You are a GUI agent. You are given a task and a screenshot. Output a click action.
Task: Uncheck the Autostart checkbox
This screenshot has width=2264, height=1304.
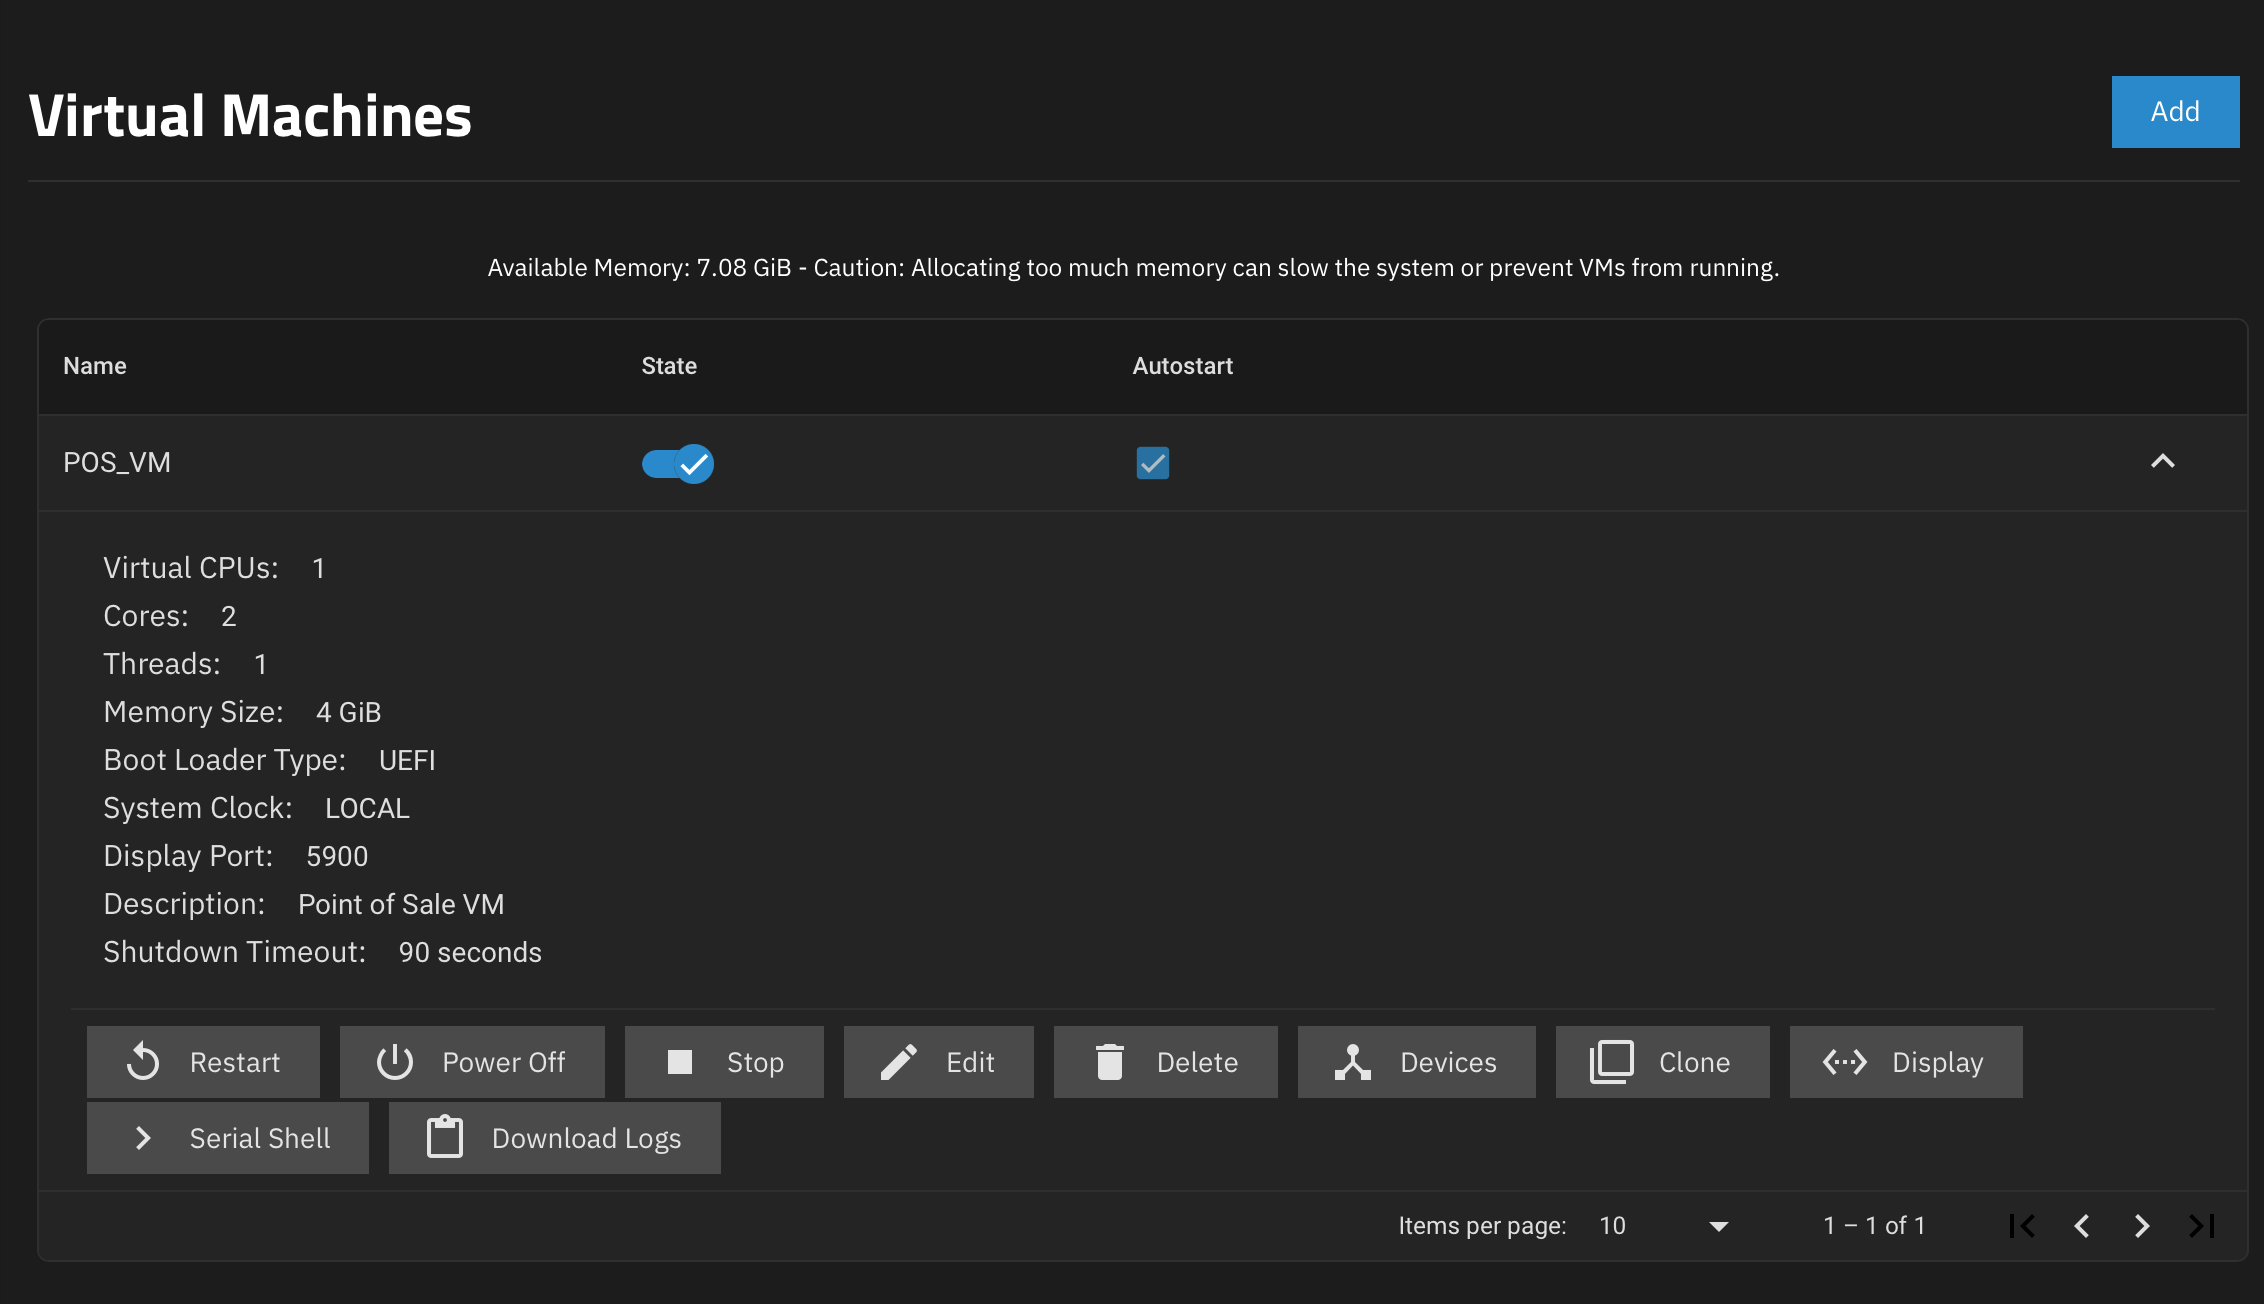click(x=1152, y=463)
